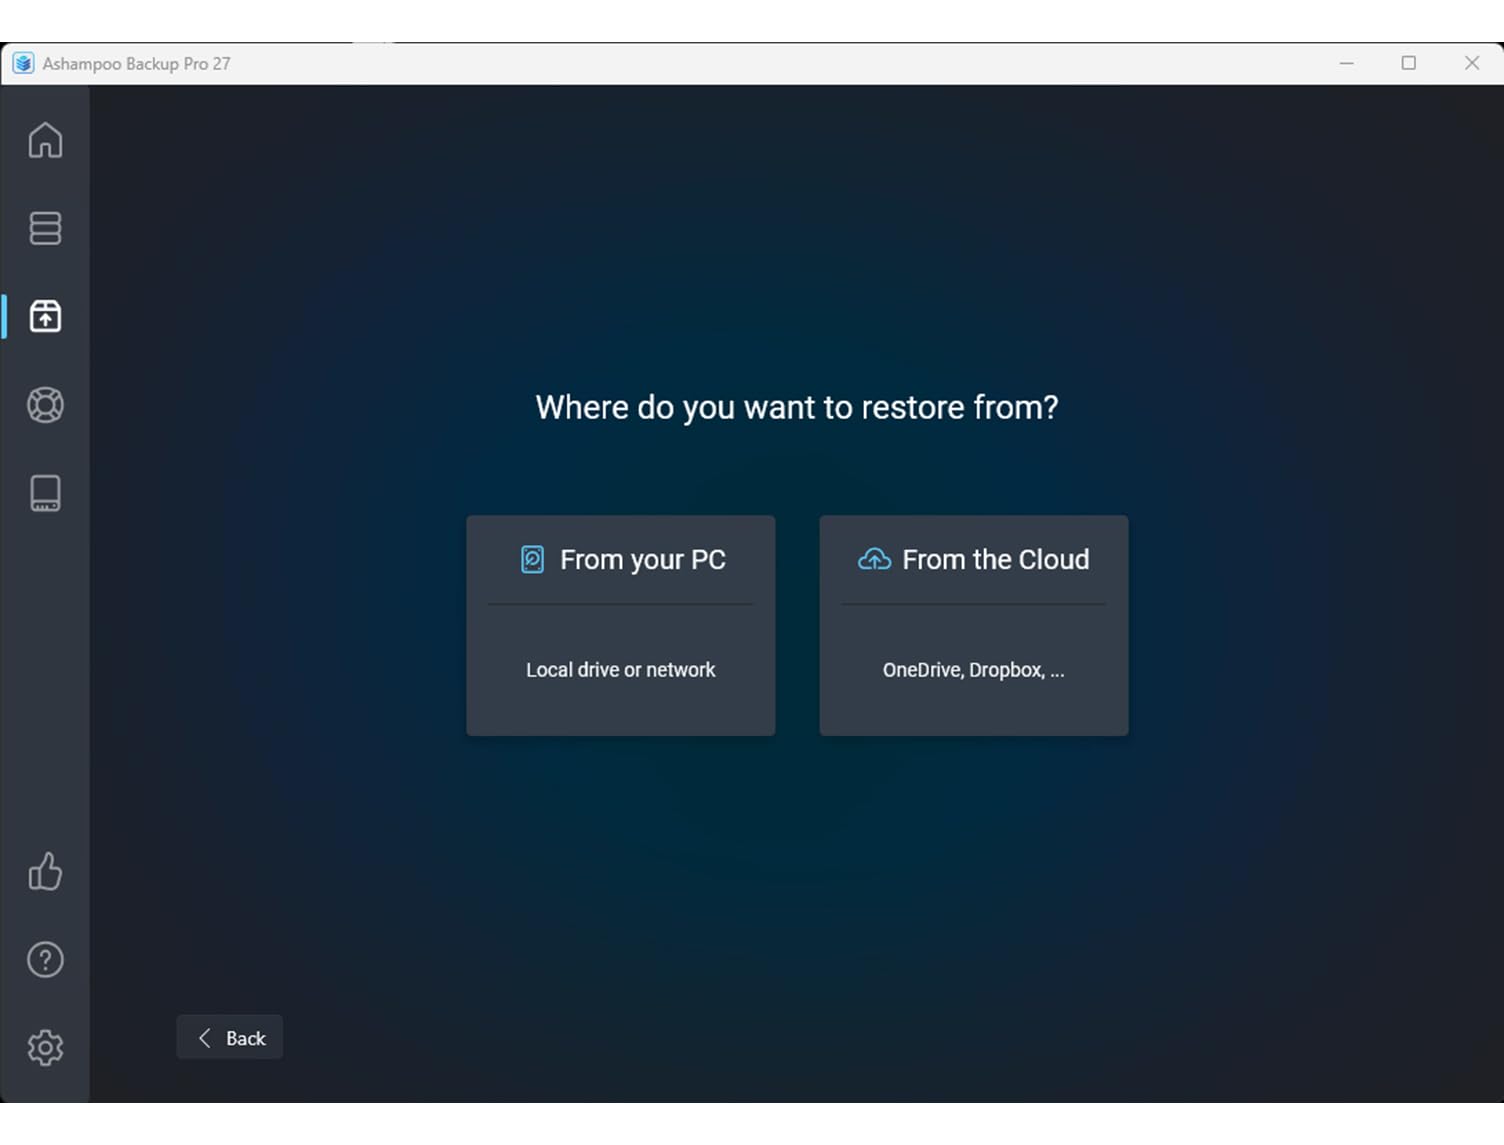Viewport: 1504px width, 1145px height.
Task: Open the backup plans stack icon
Action: (x=45, y=228)
